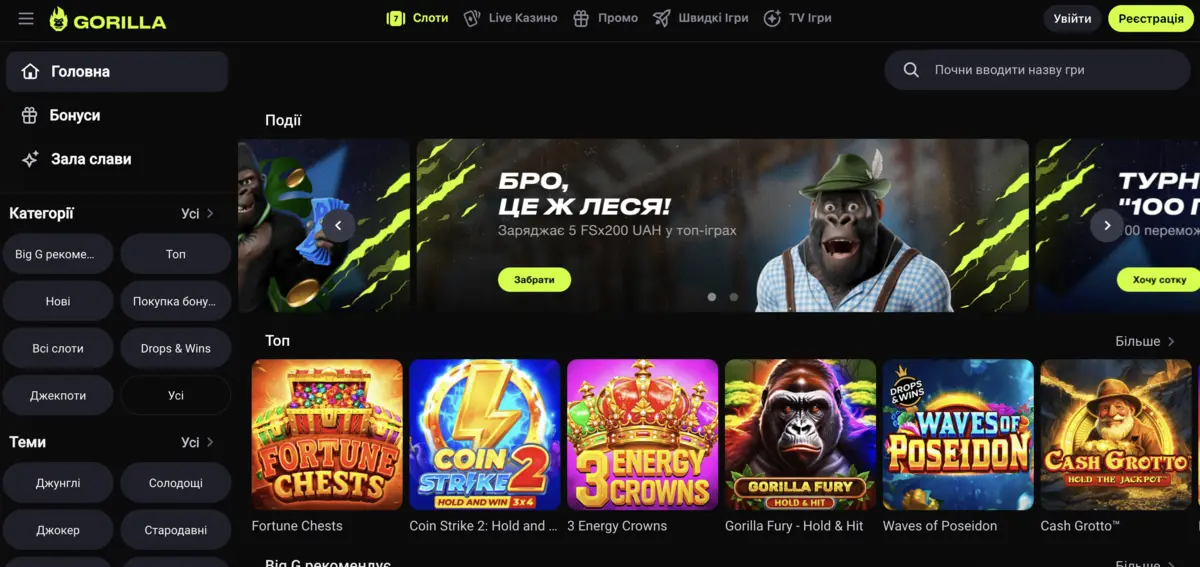The height and width of the screenshot is (567, 1200).
Task: Click the Live Казино cards icon
Action: (472, 18)
